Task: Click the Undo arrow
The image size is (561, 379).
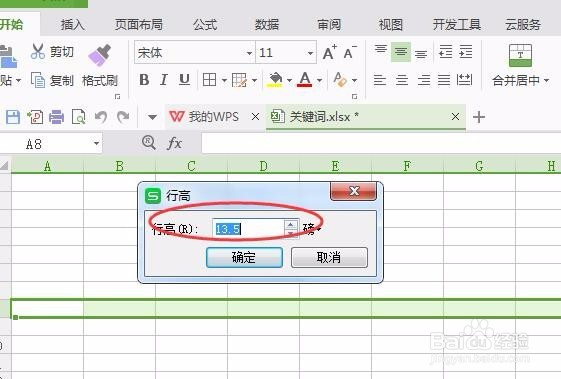Action: pos(101,117)
